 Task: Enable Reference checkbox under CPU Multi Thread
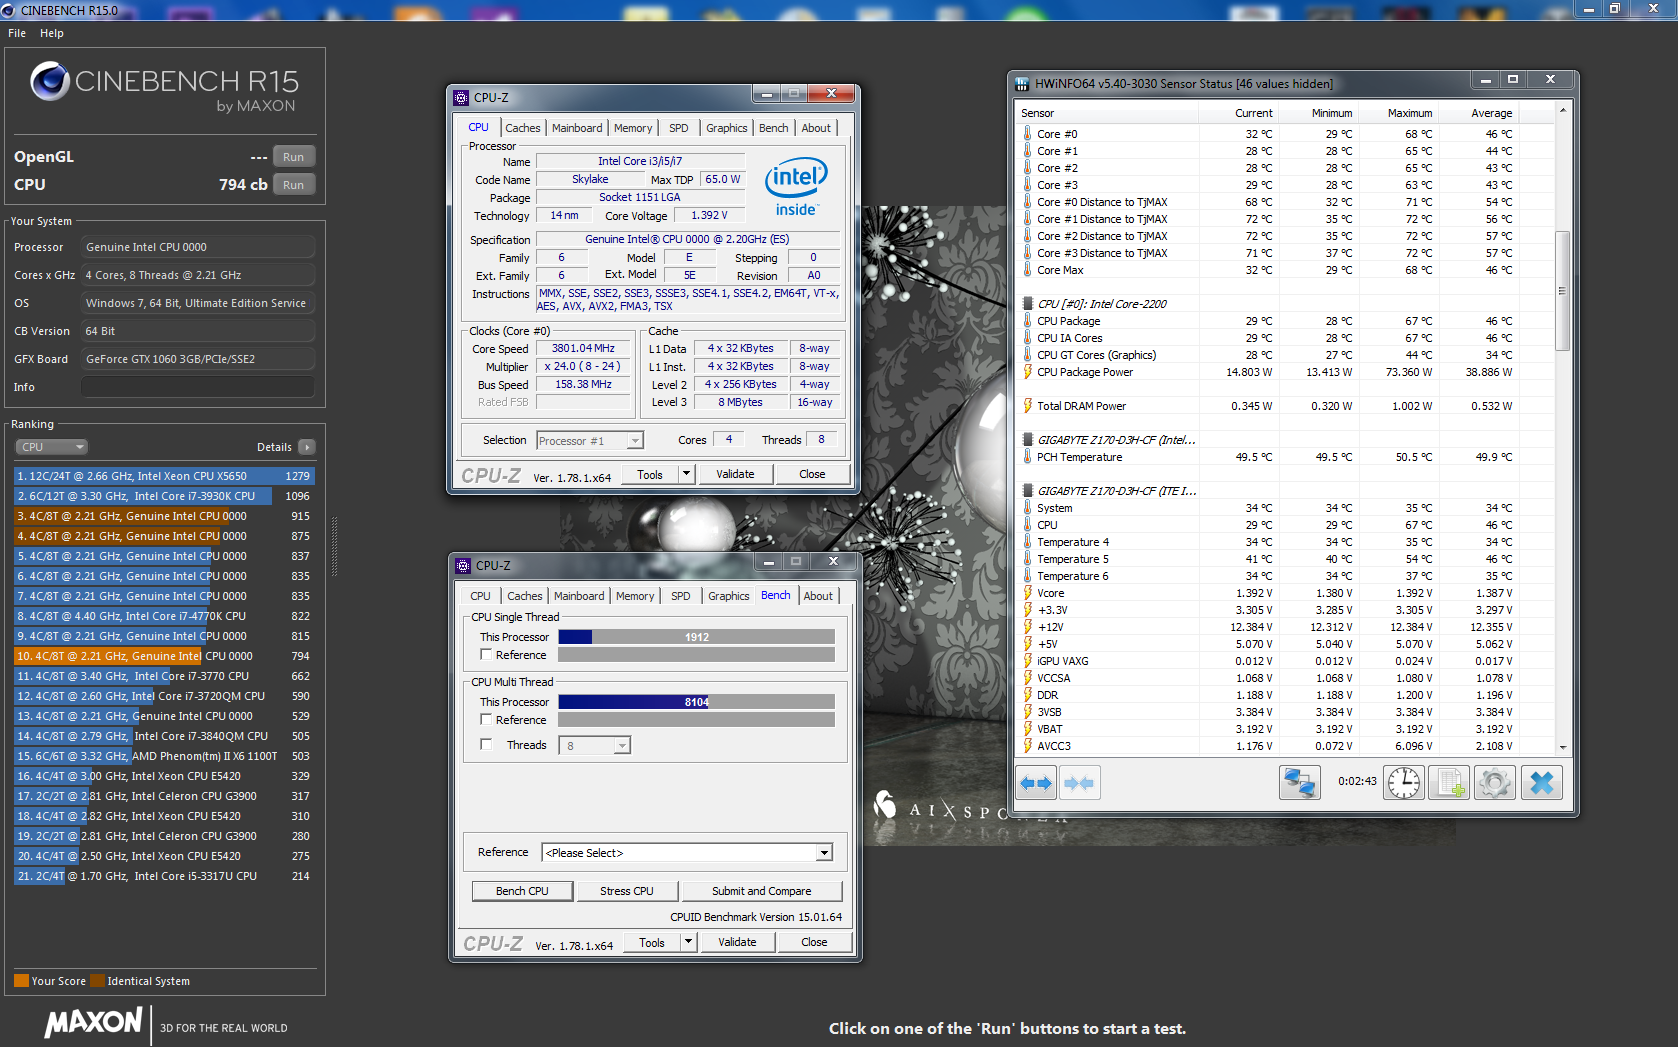(x=486, y=720)
